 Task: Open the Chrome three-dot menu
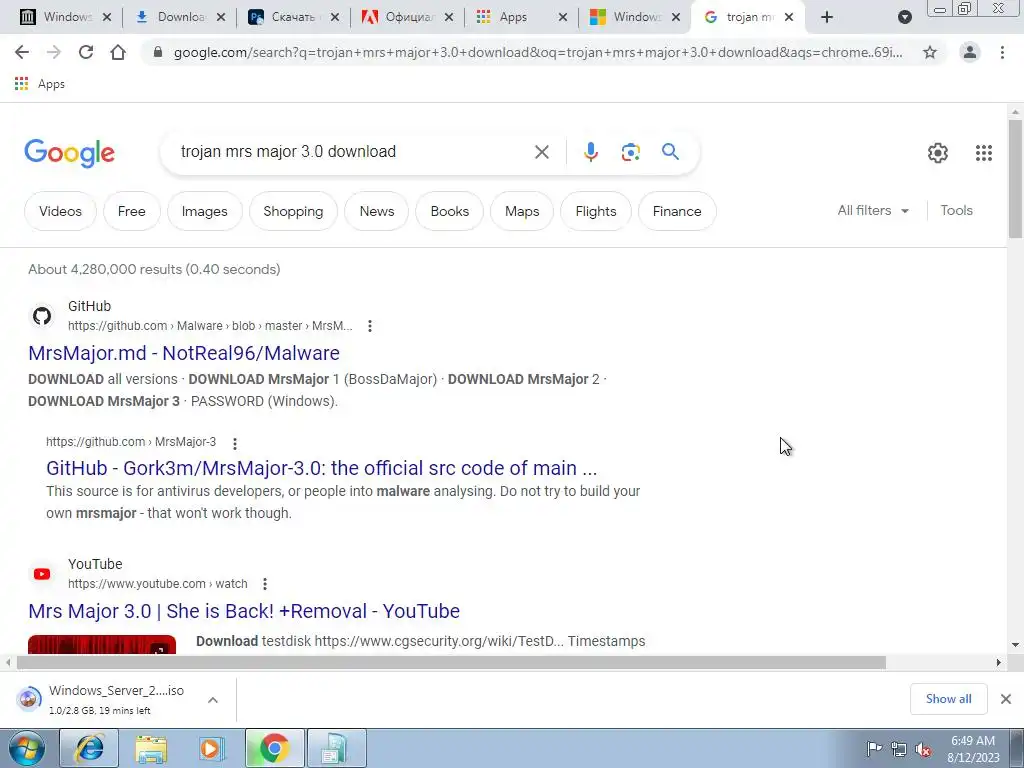(1002, 52)
